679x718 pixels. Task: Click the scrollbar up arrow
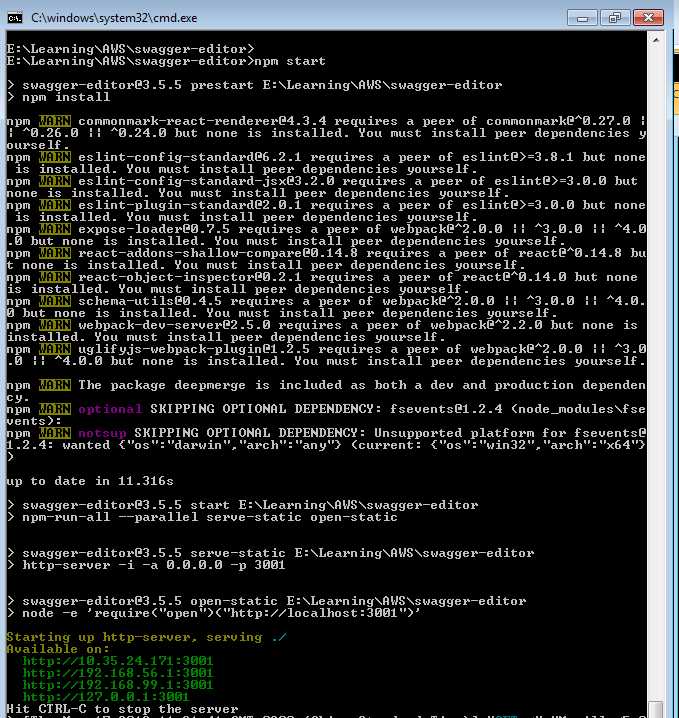[x=655, y=40]
